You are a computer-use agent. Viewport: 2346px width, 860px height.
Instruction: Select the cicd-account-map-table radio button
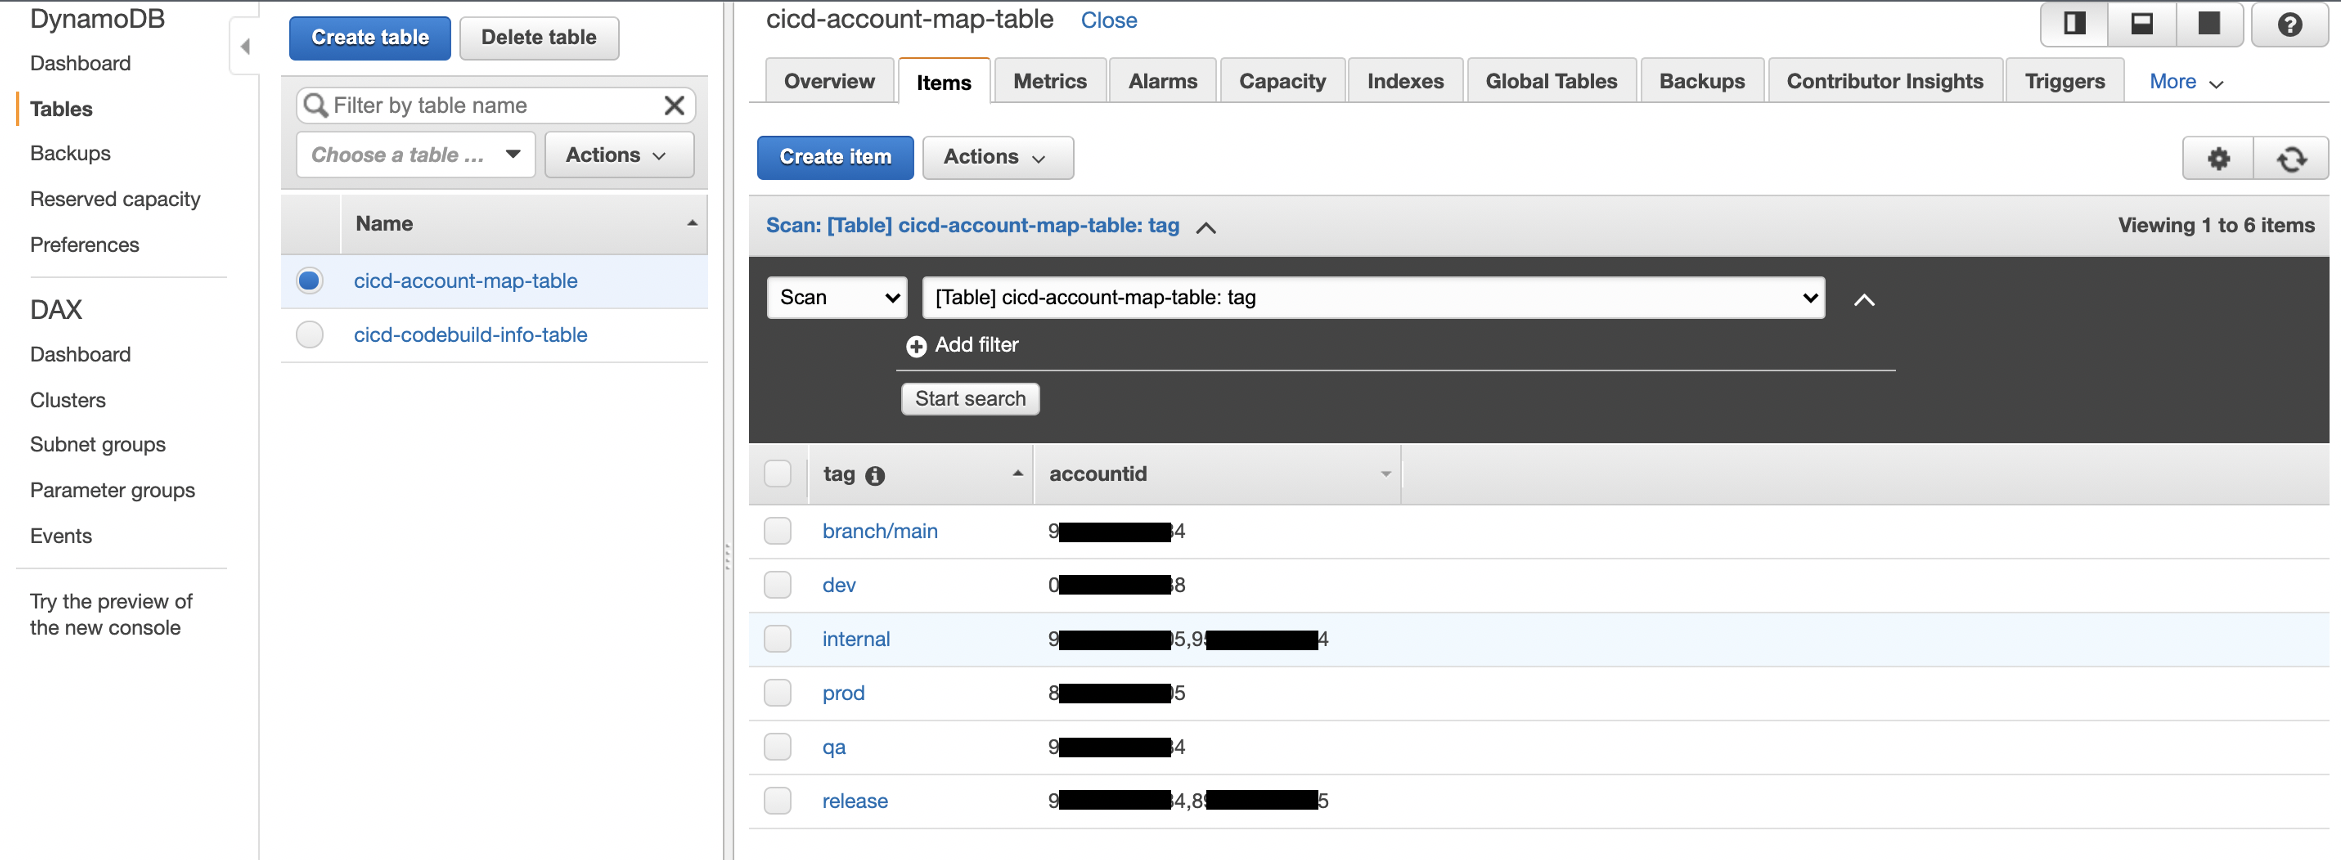[310, 281]
